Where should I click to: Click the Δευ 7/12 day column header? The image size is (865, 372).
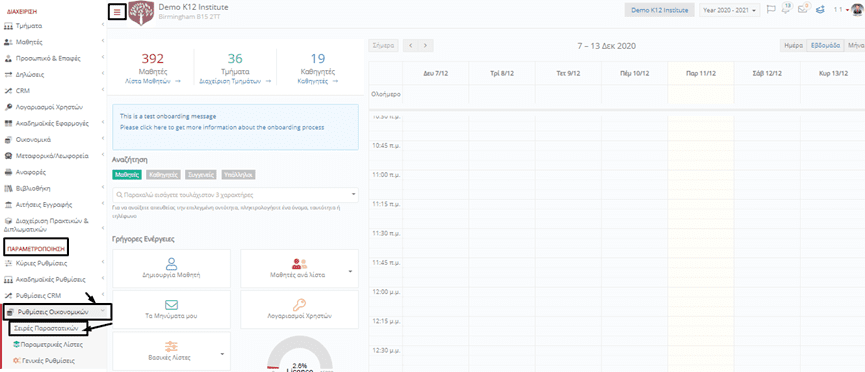pos(436,73)
